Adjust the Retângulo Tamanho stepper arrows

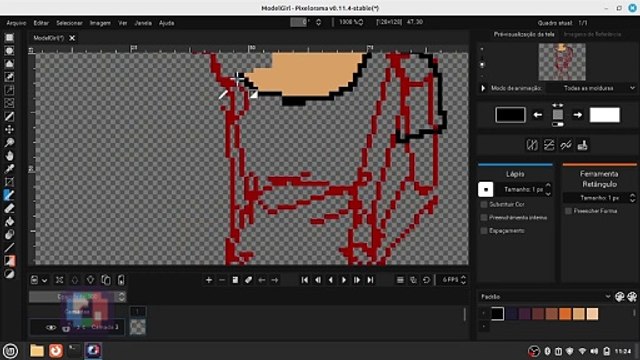point(632,198)
